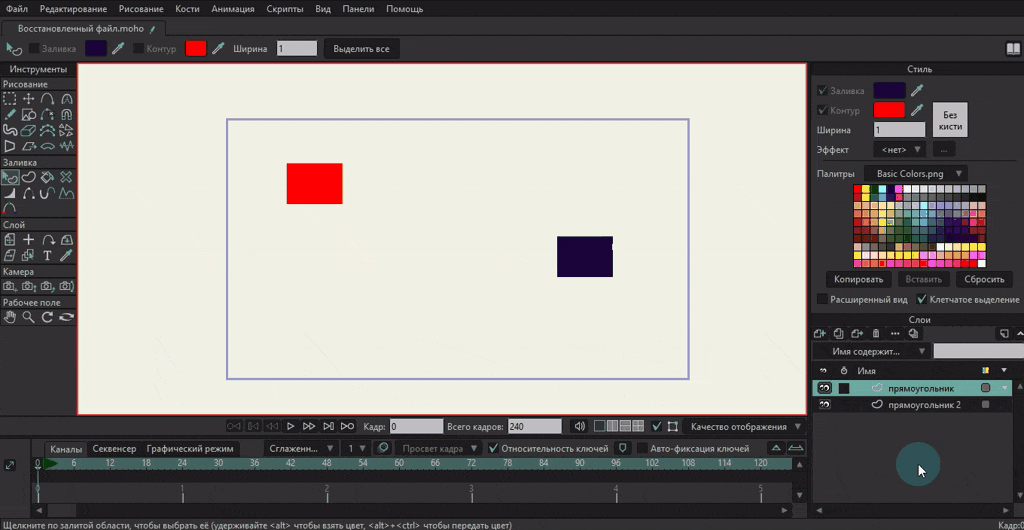Select the Color Points tool

pyautogui.click(x=9, y=209)
